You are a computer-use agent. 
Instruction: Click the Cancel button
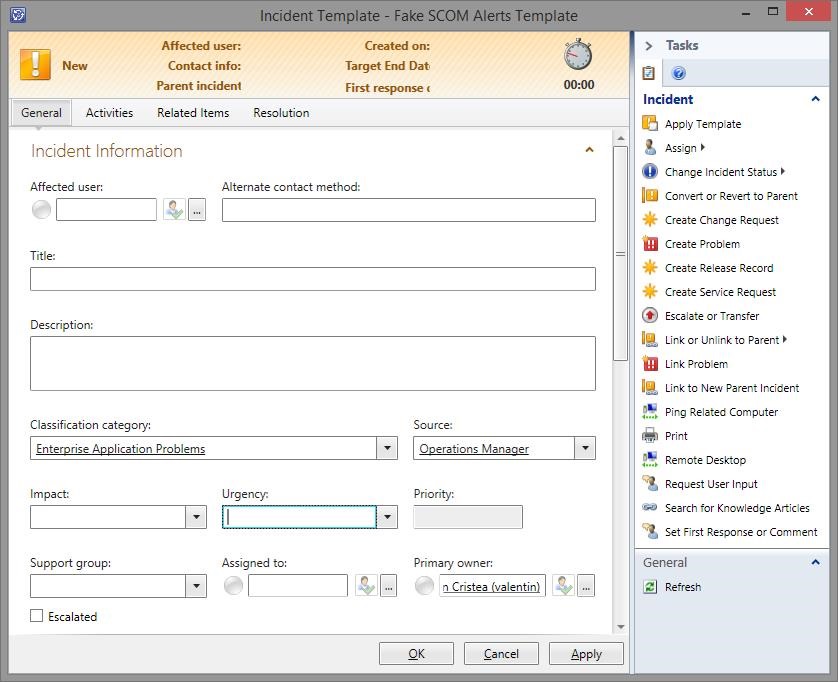tap(501, 654)
